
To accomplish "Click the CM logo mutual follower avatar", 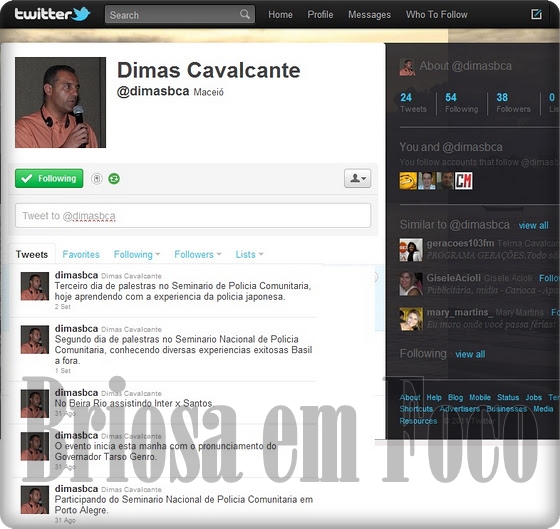I will click(x=464, y=181).
